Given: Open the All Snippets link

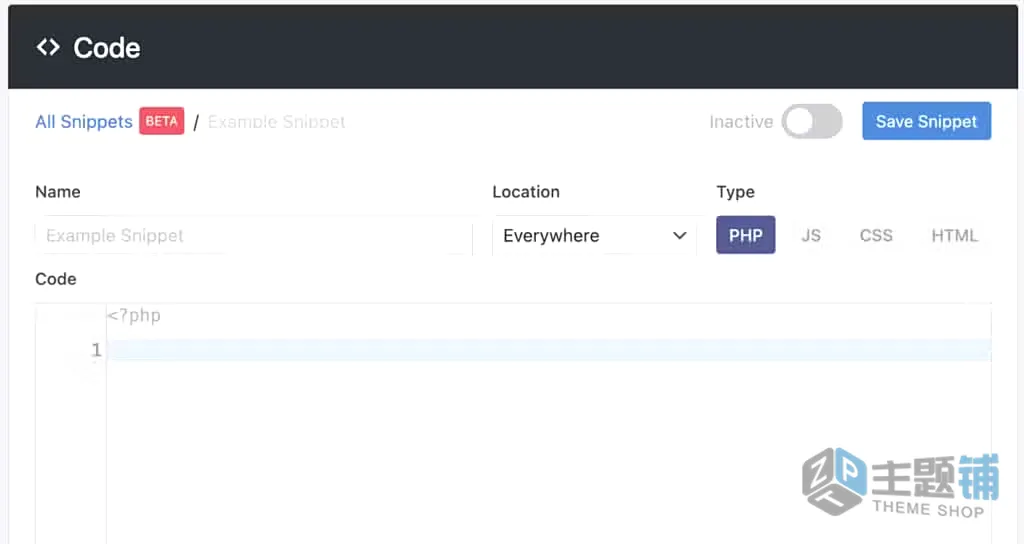Looking at the screenshot, I should 84,121.
